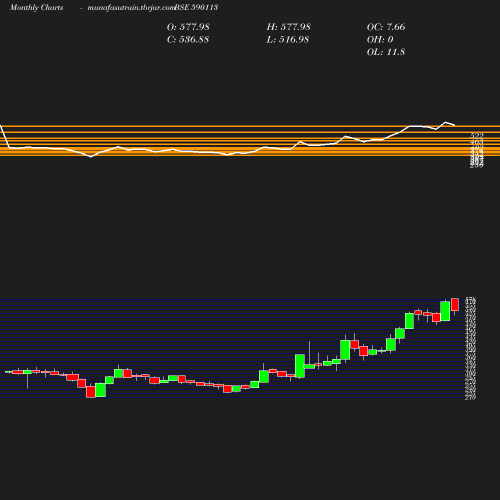500x500 pixels.
Task: Select the low value 'L: 516.98'
Action: pos(288,40)
